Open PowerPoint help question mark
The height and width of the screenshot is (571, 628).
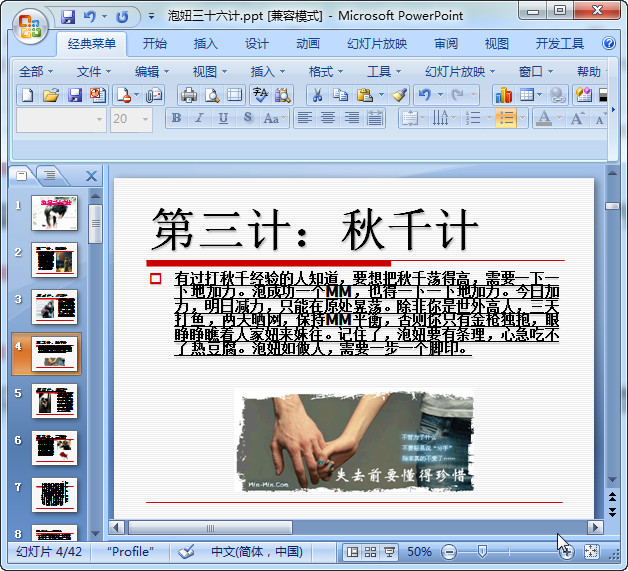tap(609, 43)
